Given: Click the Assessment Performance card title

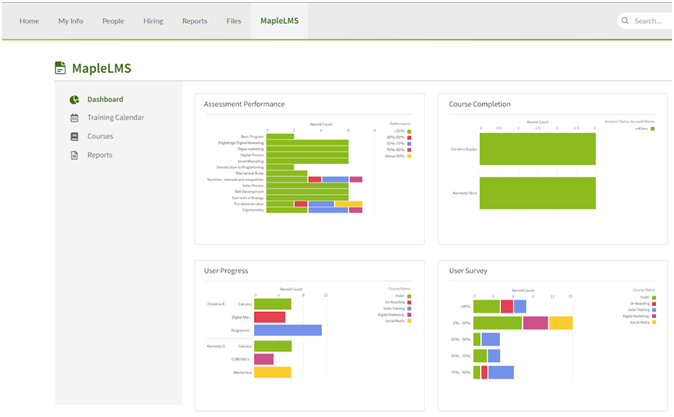Looking at the screenshot, I should pyautogui.click(x=244, y=104).
